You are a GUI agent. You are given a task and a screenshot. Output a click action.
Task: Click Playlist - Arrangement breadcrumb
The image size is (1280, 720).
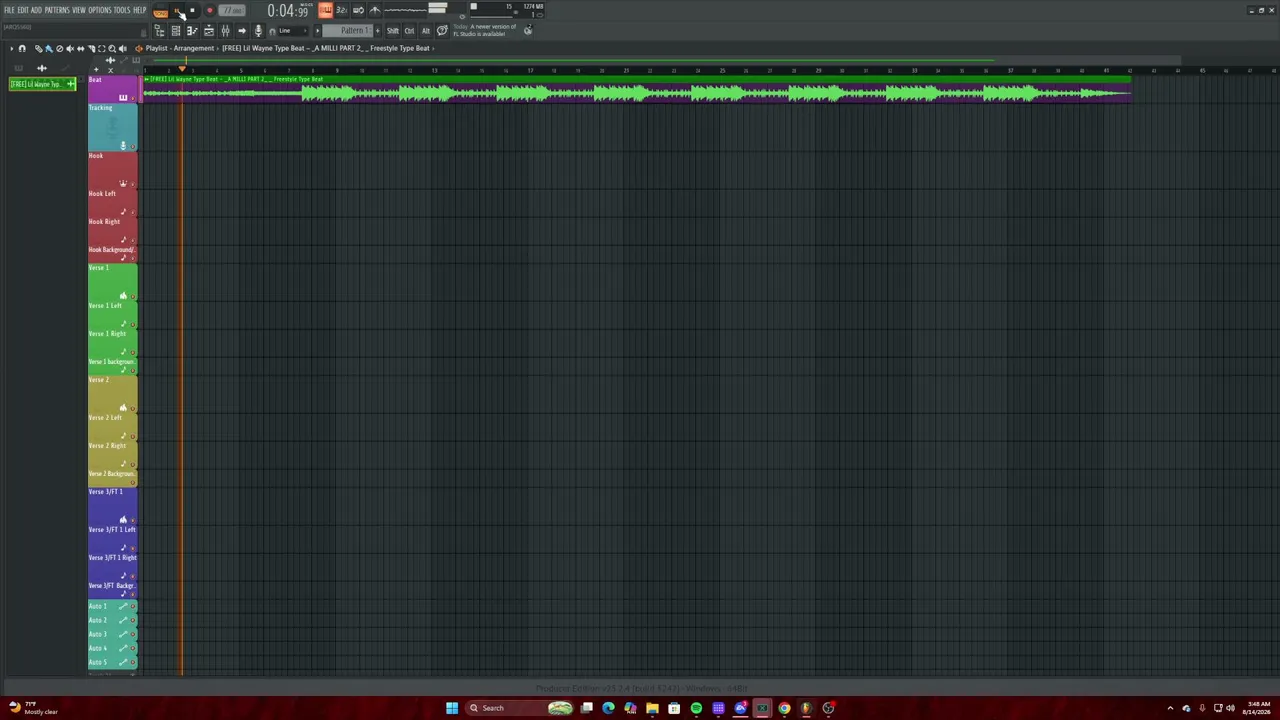pyautogui.click(x=180, y=48)
